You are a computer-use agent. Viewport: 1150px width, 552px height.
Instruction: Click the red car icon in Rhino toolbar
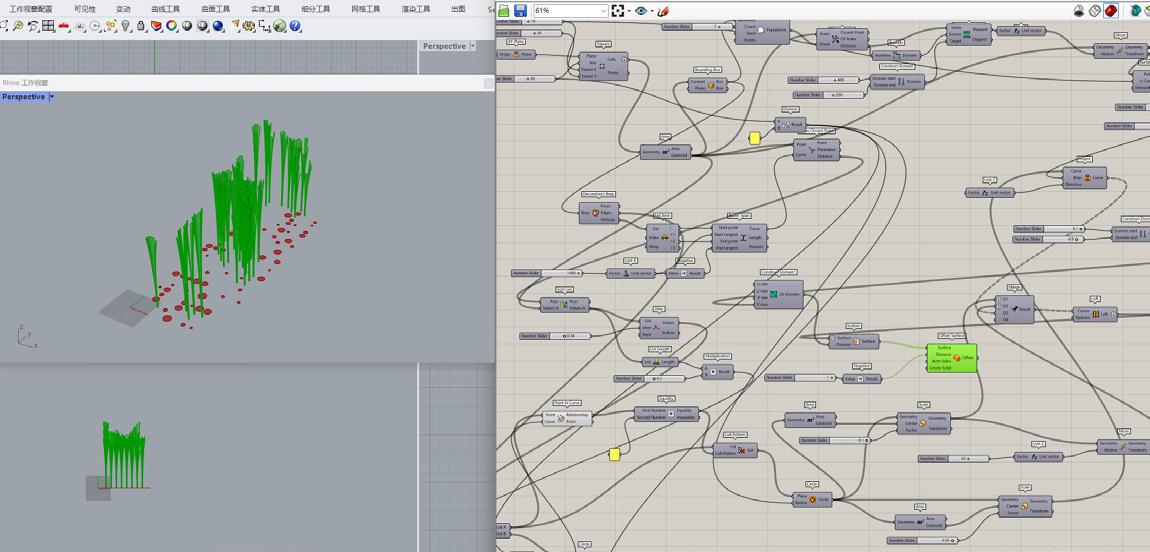coord(64,26)
